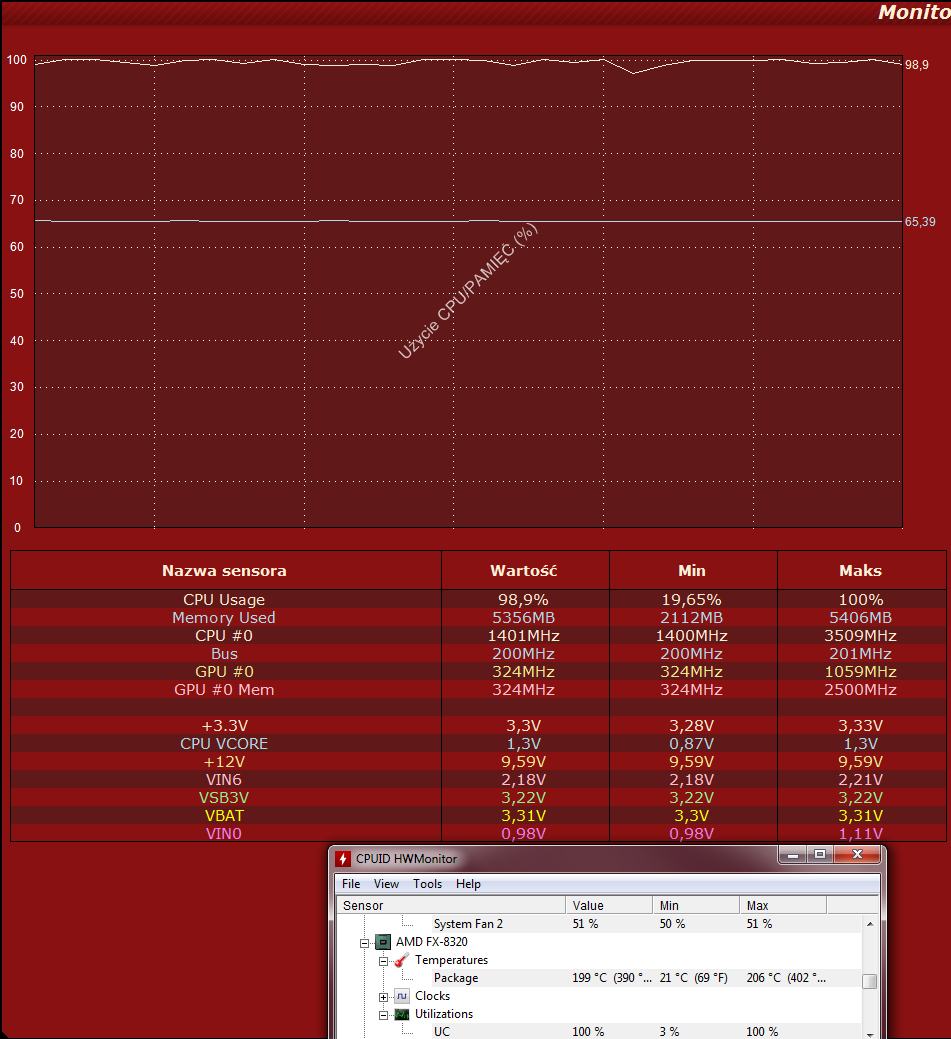The height and width of the screenshot is (1039, 951).
Task: Click the CPU Usage min '19,65%'
Action: [x=691, y=600]
